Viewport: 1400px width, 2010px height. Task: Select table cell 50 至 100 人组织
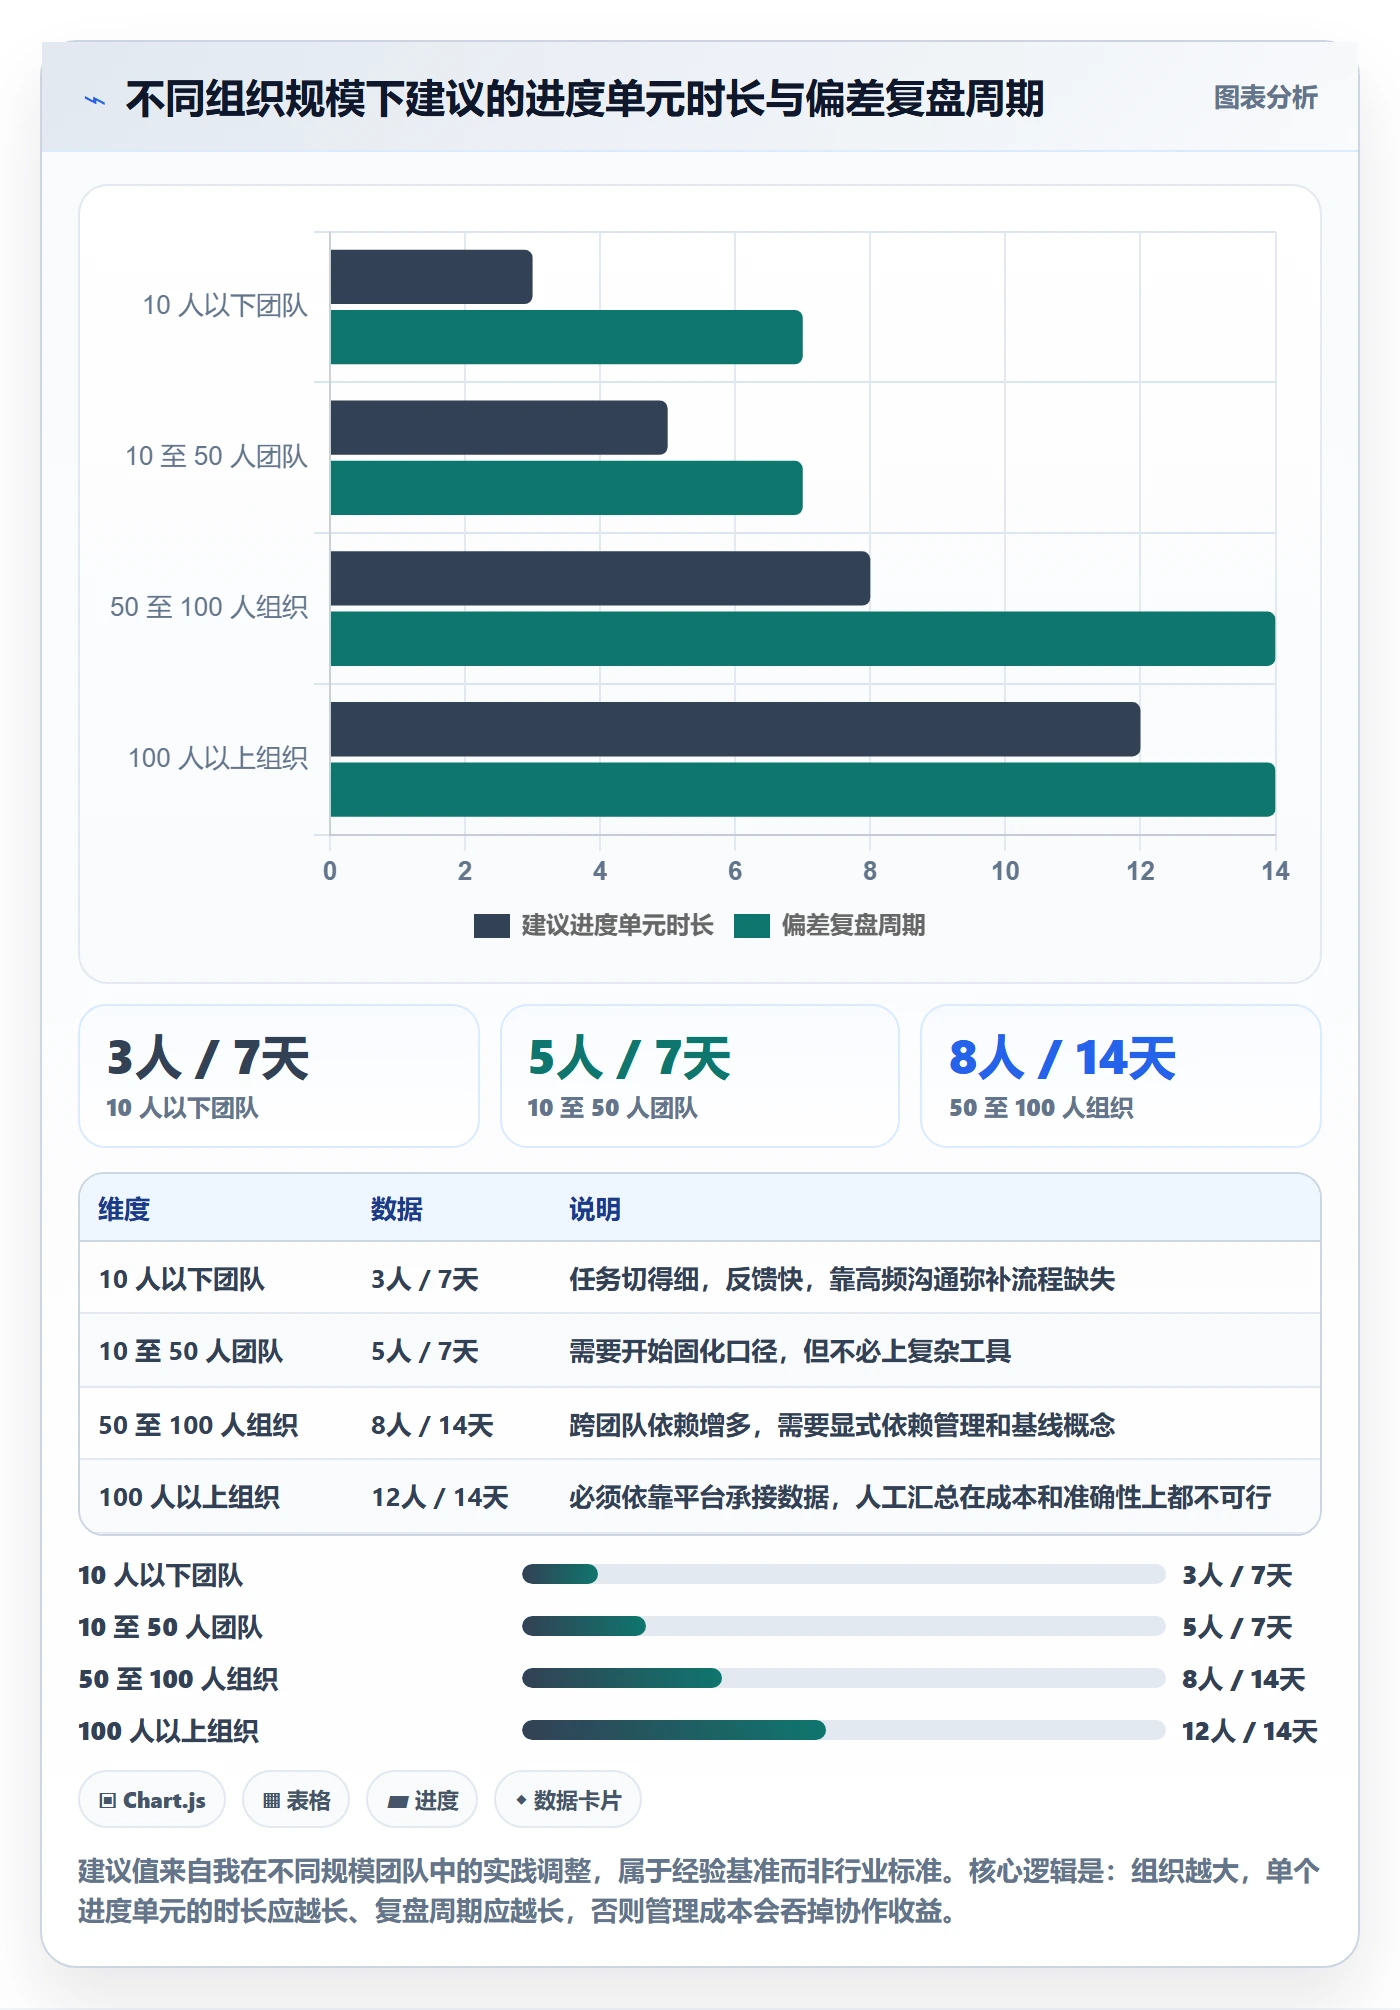[198, 1425]
